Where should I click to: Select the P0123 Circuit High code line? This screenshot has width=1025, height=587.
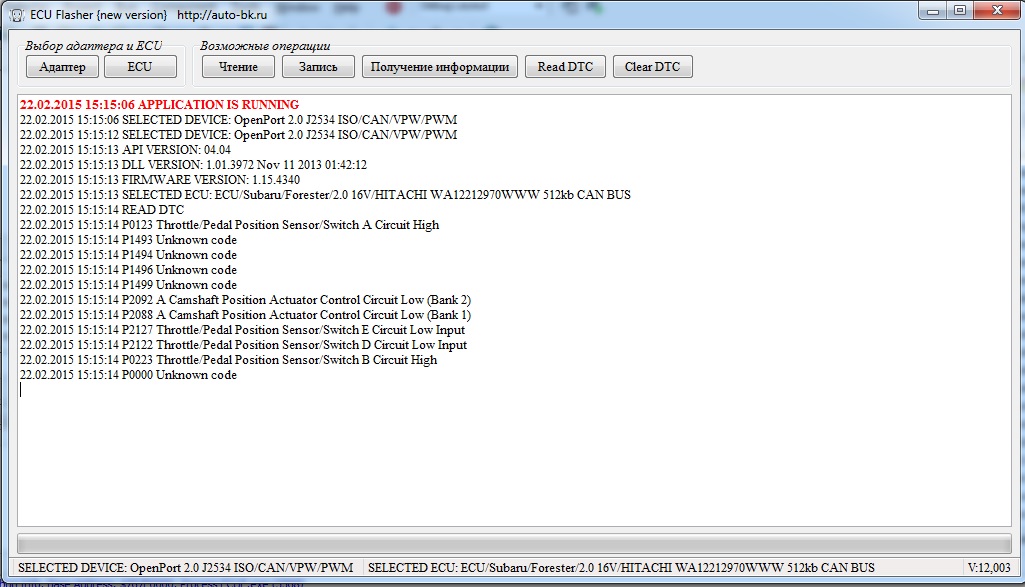click(229, 225)
